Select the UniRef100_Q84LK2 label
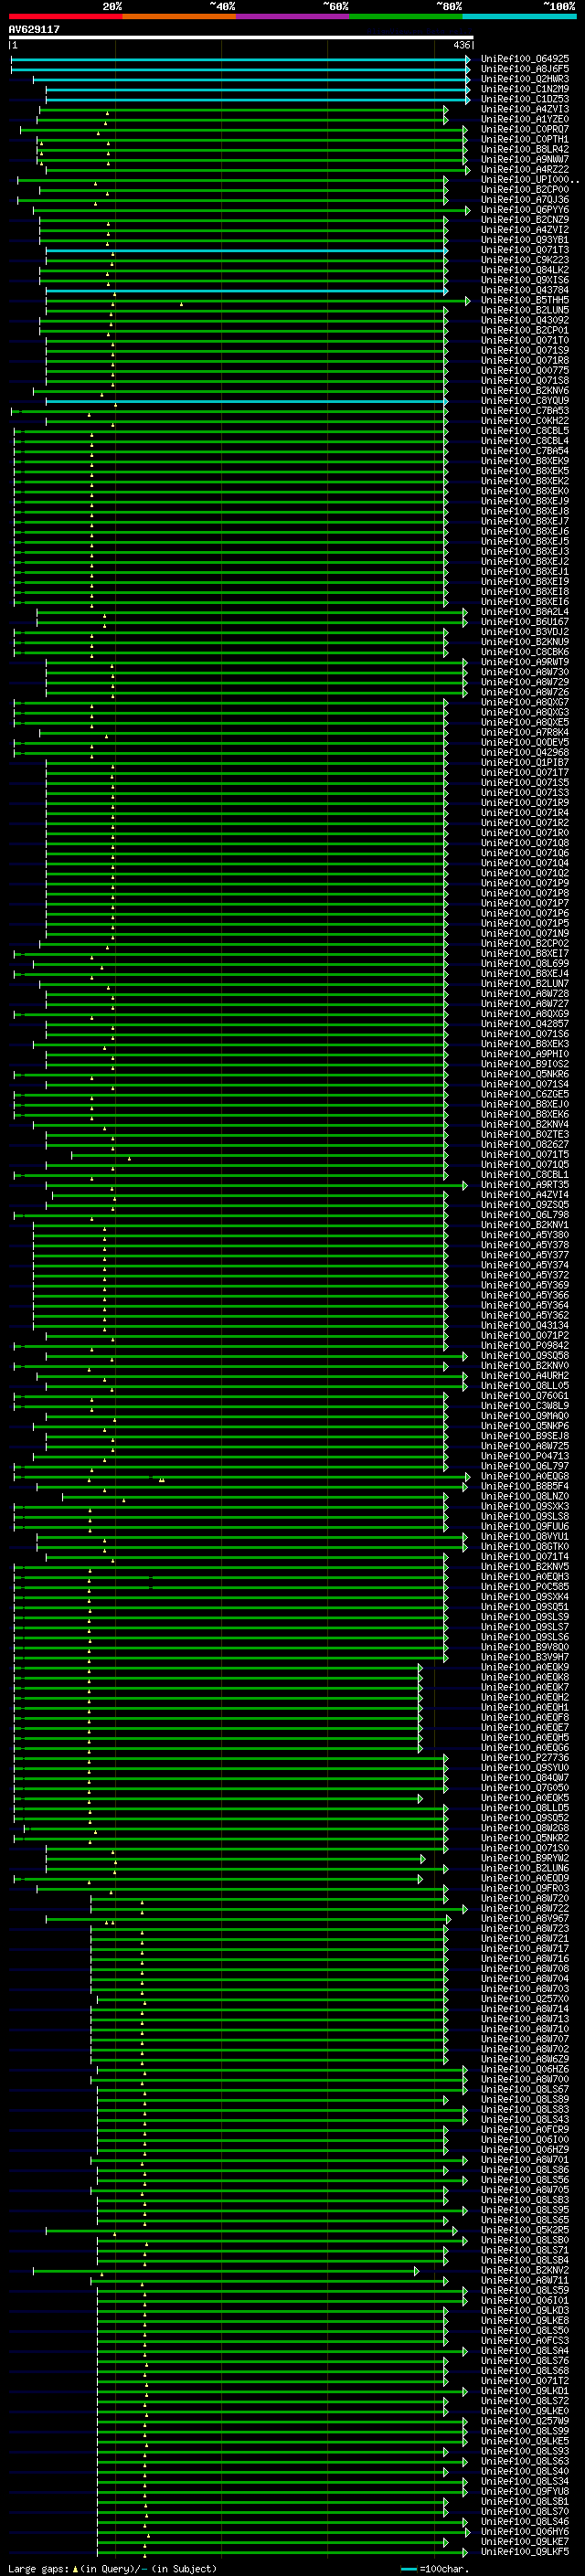This screenshot has width=585, height=2576. point(525,270)
